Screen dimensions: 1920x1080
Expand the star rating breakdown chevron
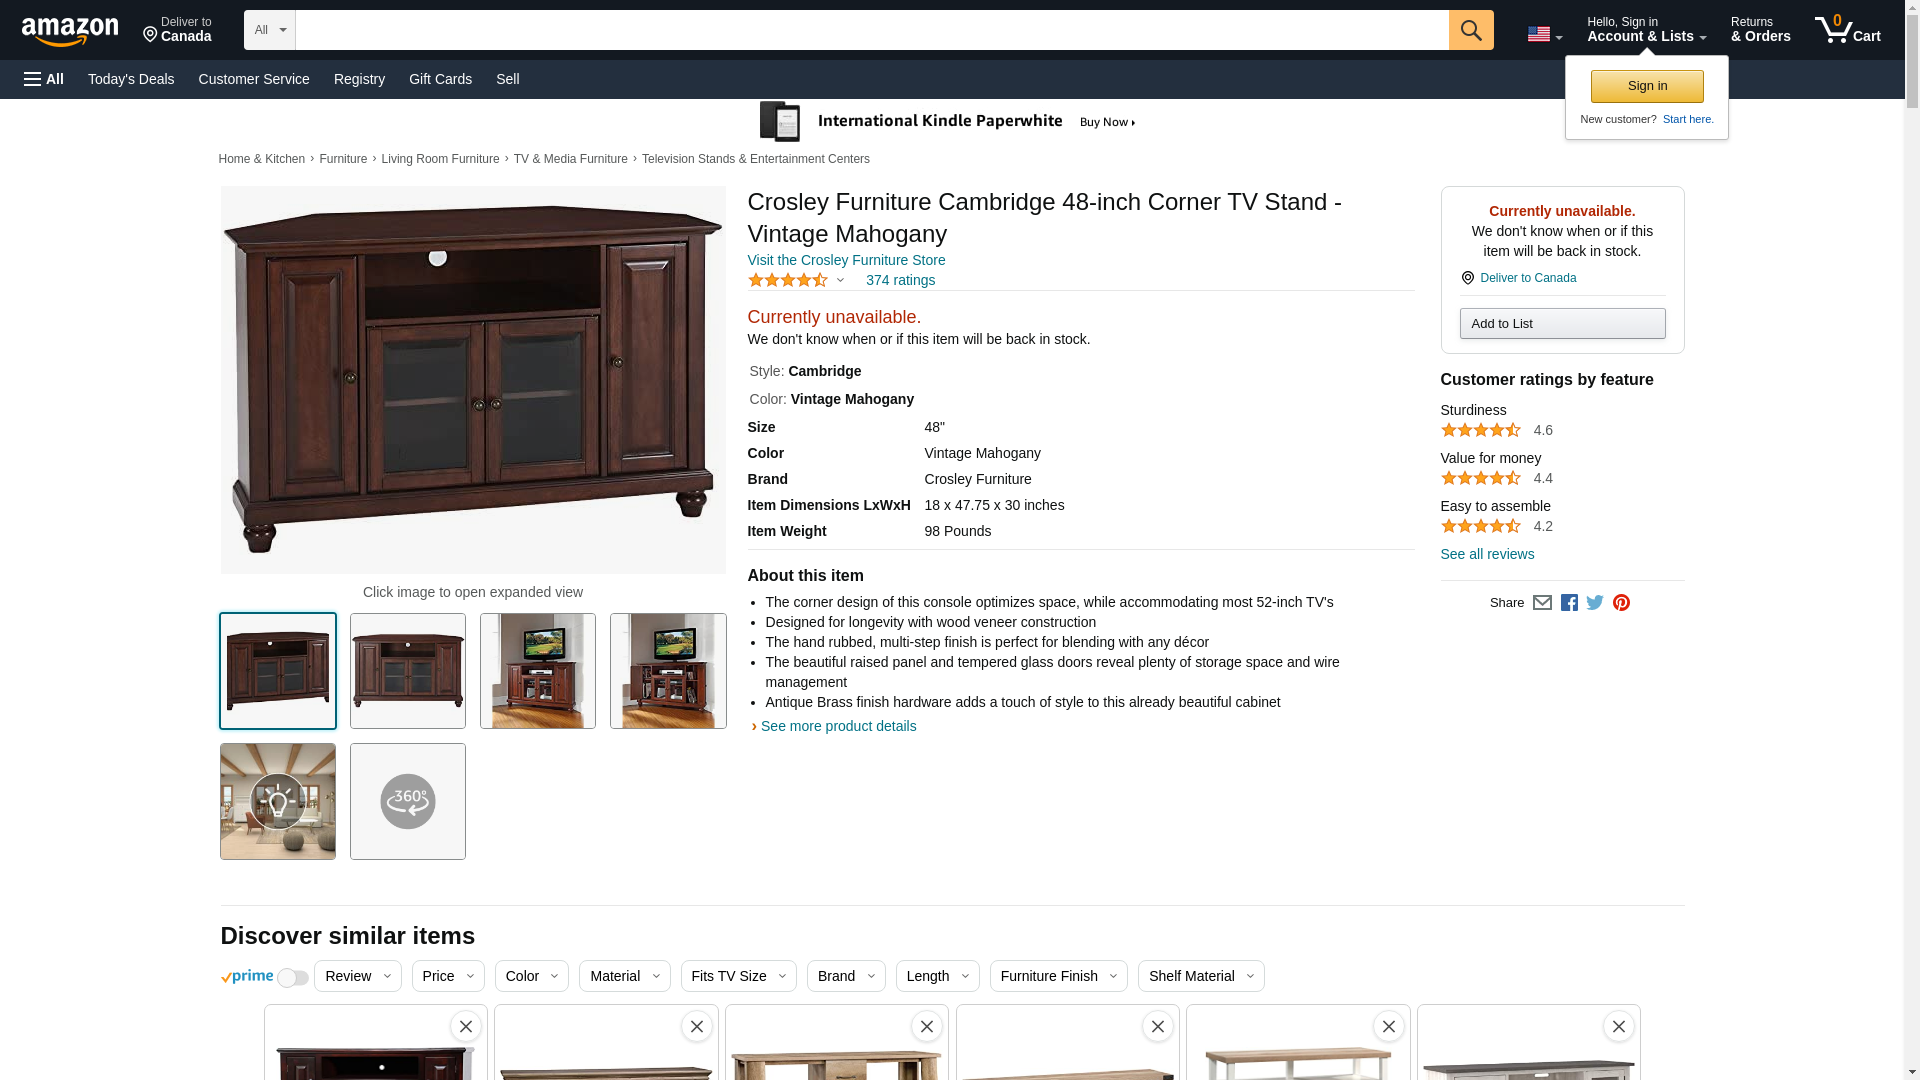[x=840, y=281]
